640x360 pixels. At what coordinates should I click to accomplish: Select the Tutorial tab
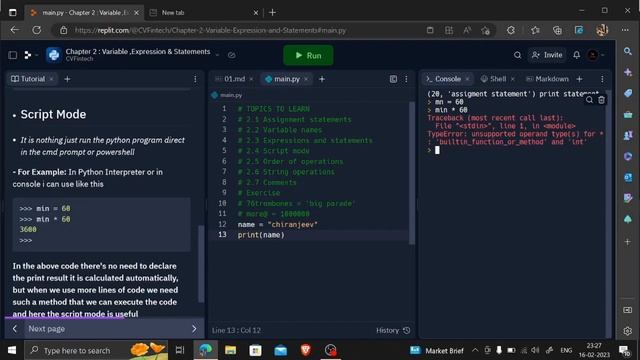click(28, 79)
